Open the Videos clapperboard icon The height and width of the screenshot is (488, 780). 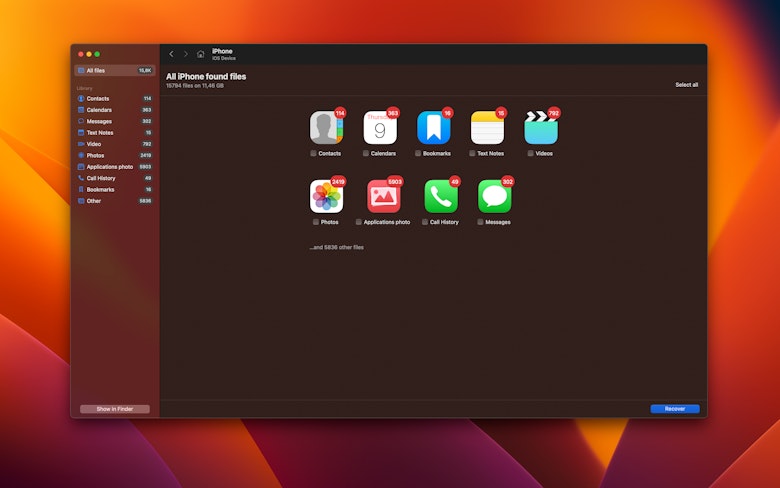541,127
